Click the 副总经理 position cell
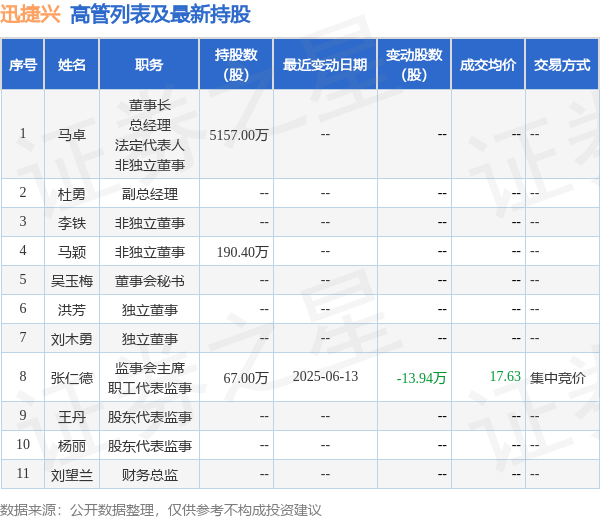The image size is (600, 519). (150, 194)
